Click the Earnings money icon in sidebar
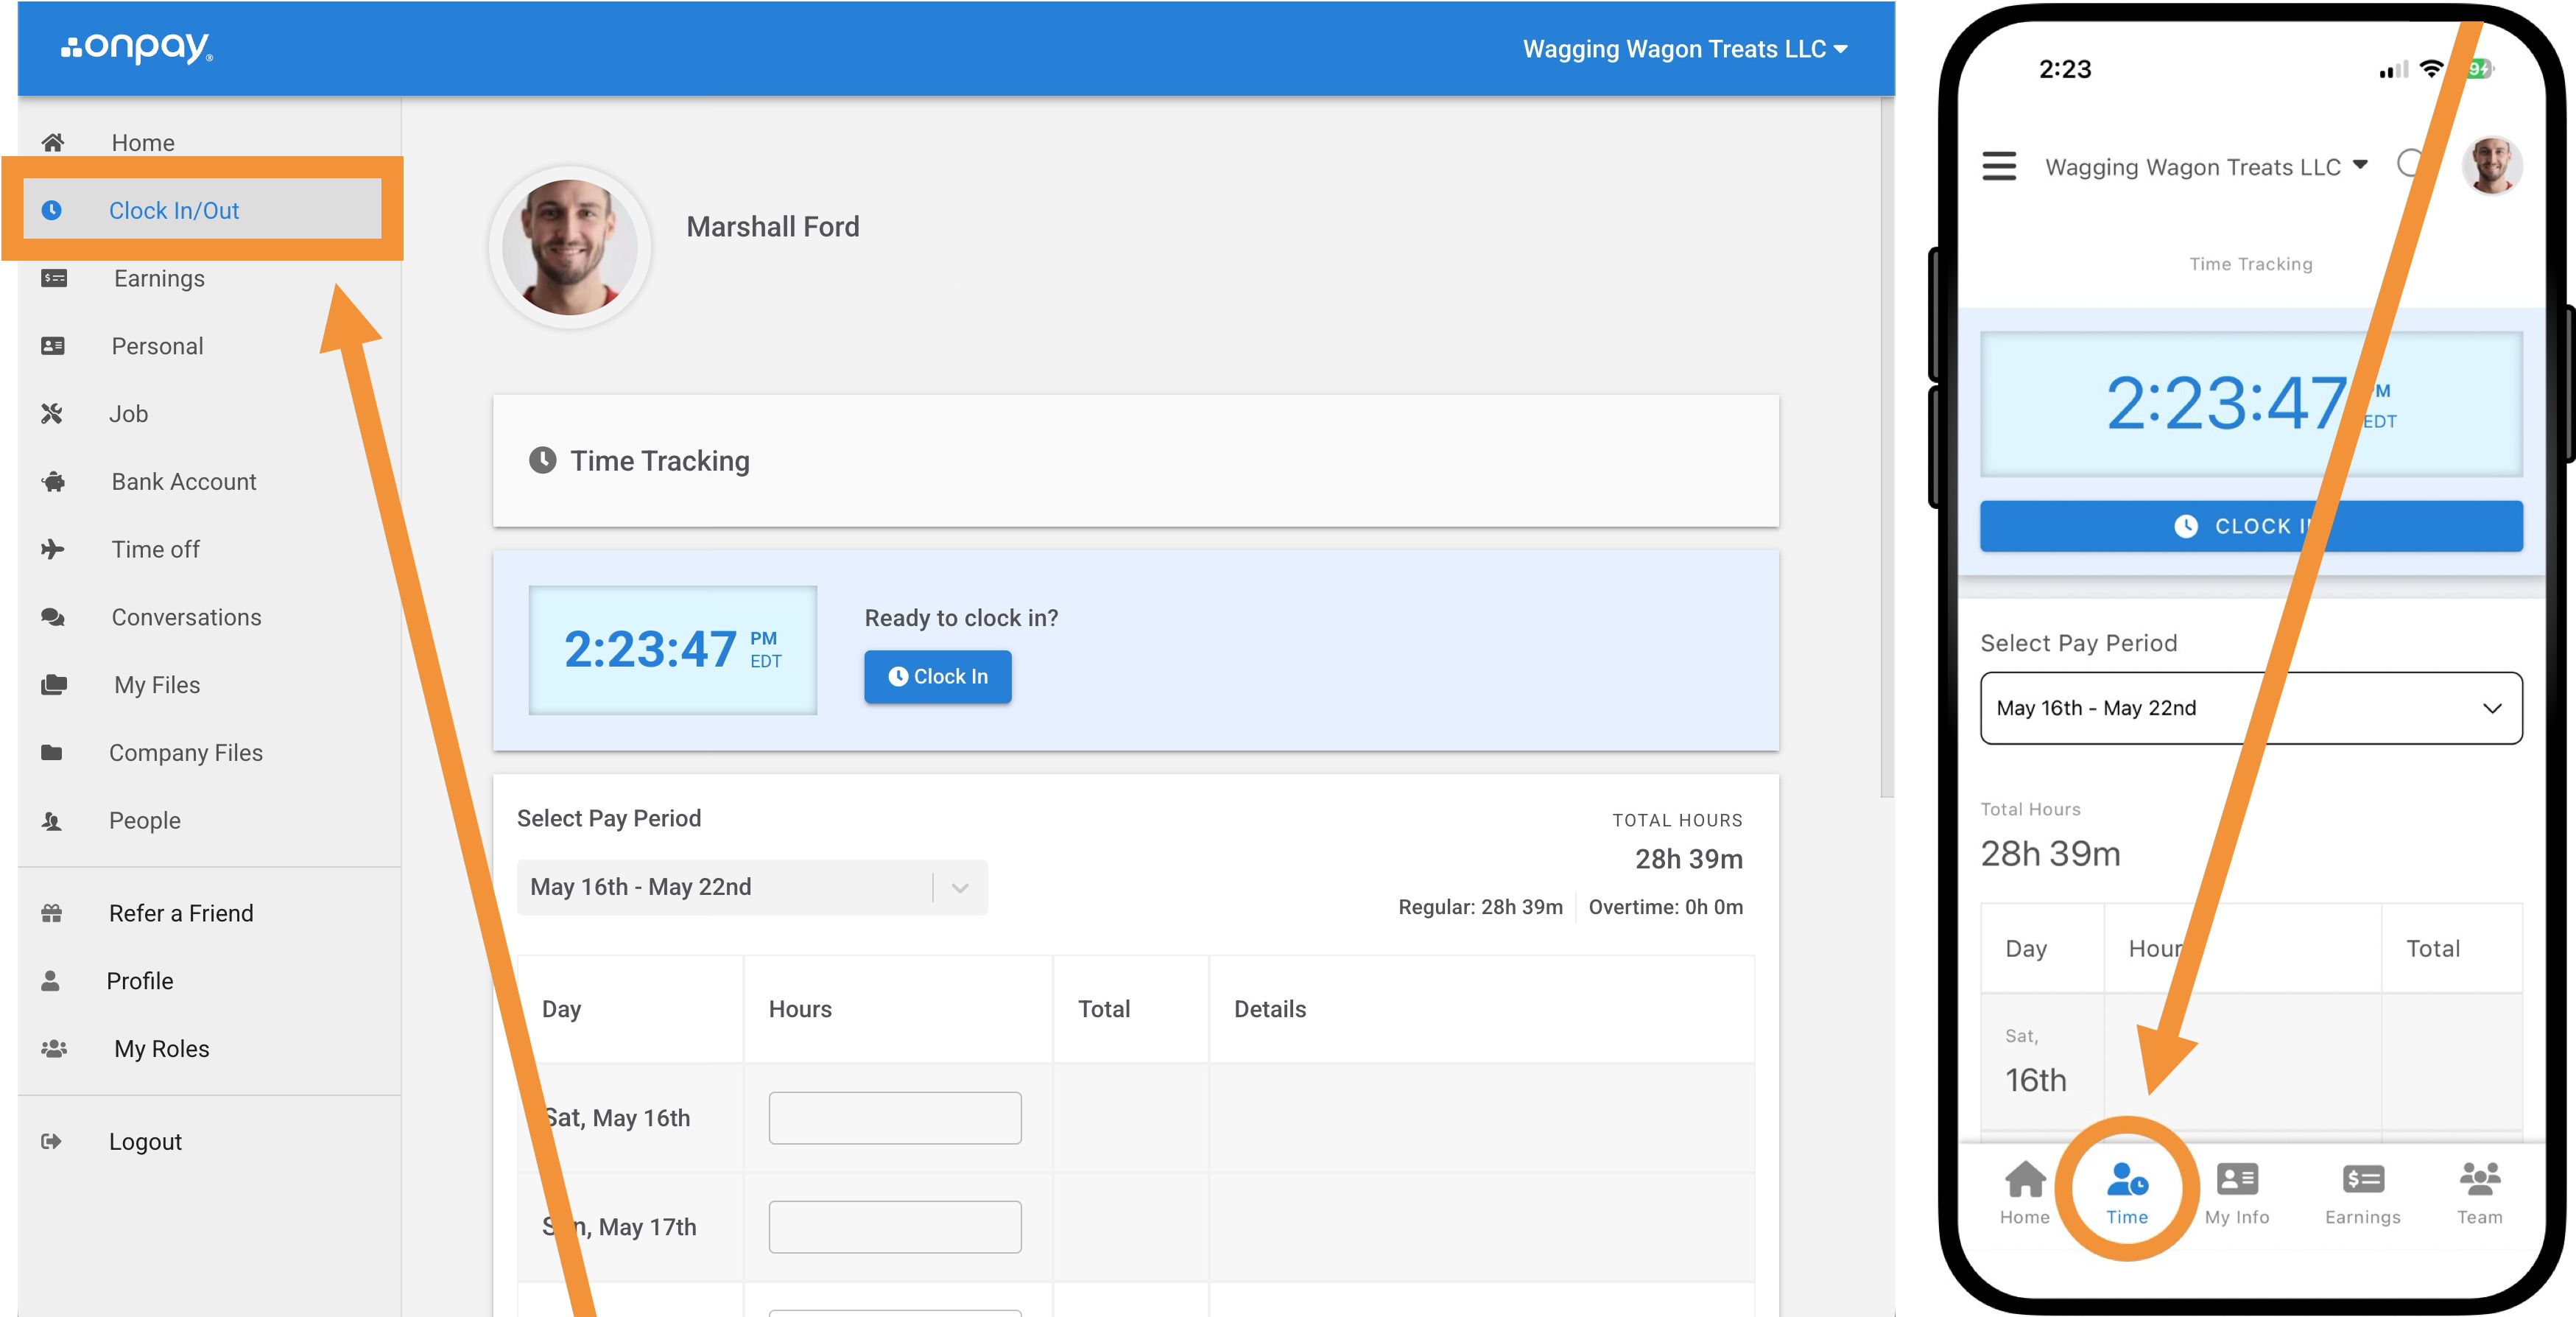Image resolution: width=2576 pixels, height=1317 pixels. (x=54, y=278)
